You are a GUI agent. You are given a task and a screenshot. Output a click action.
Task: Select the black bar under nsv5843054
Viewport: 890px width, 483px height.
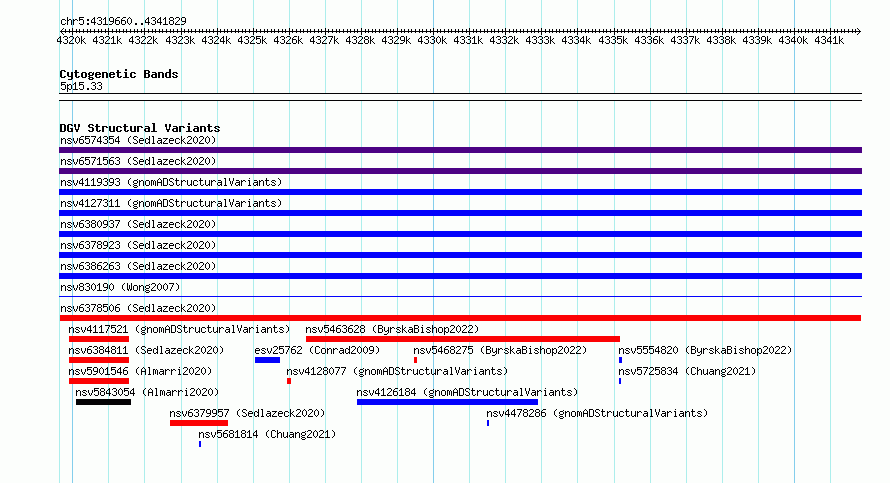(x=103, y=402)
